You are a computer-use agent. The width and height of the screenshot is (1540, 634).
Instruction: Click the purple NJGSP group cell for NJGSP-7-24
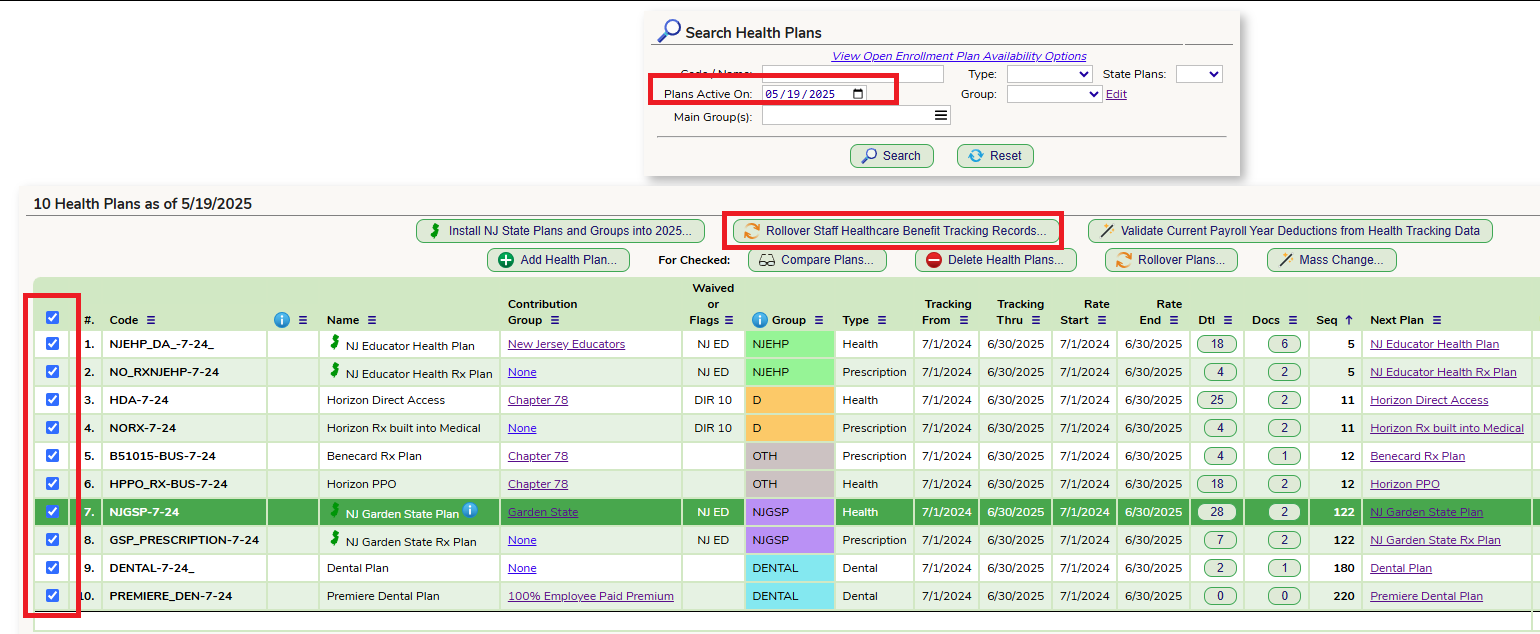(789, 512)
